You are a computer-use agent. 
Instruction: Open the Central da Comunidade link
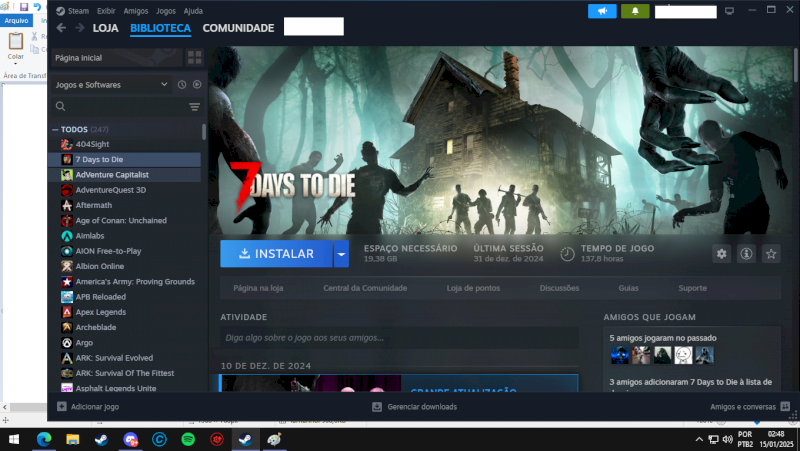(365, 288)
